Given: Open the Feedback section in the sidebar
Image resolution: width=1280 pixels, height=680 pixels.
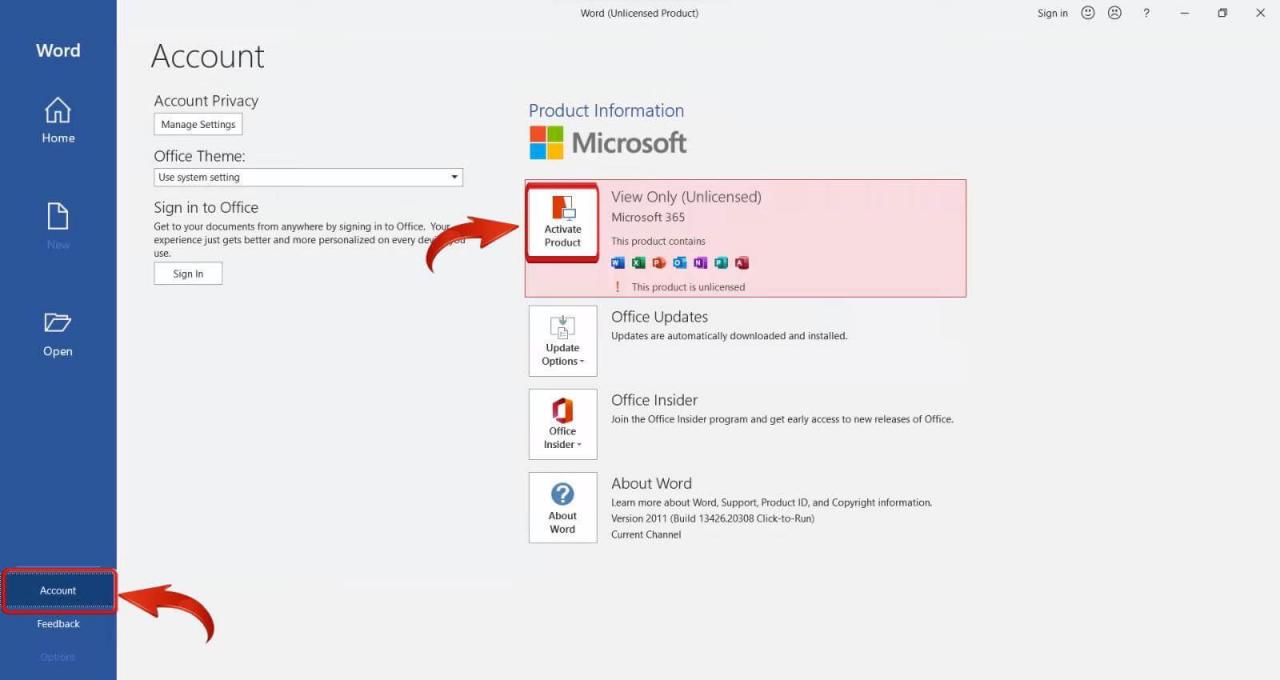Looking at the screenshot, I should (x=57, y=623).
